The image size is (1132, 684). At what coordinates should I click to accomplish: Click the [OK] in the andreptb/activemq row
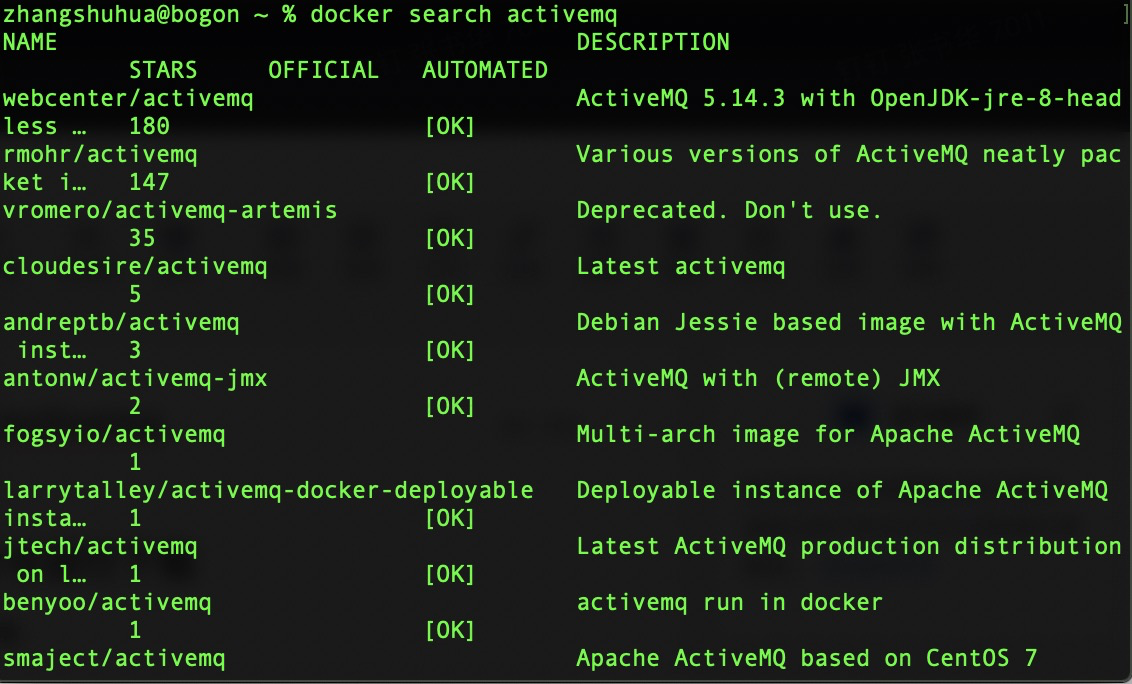(x=450, y=350)
